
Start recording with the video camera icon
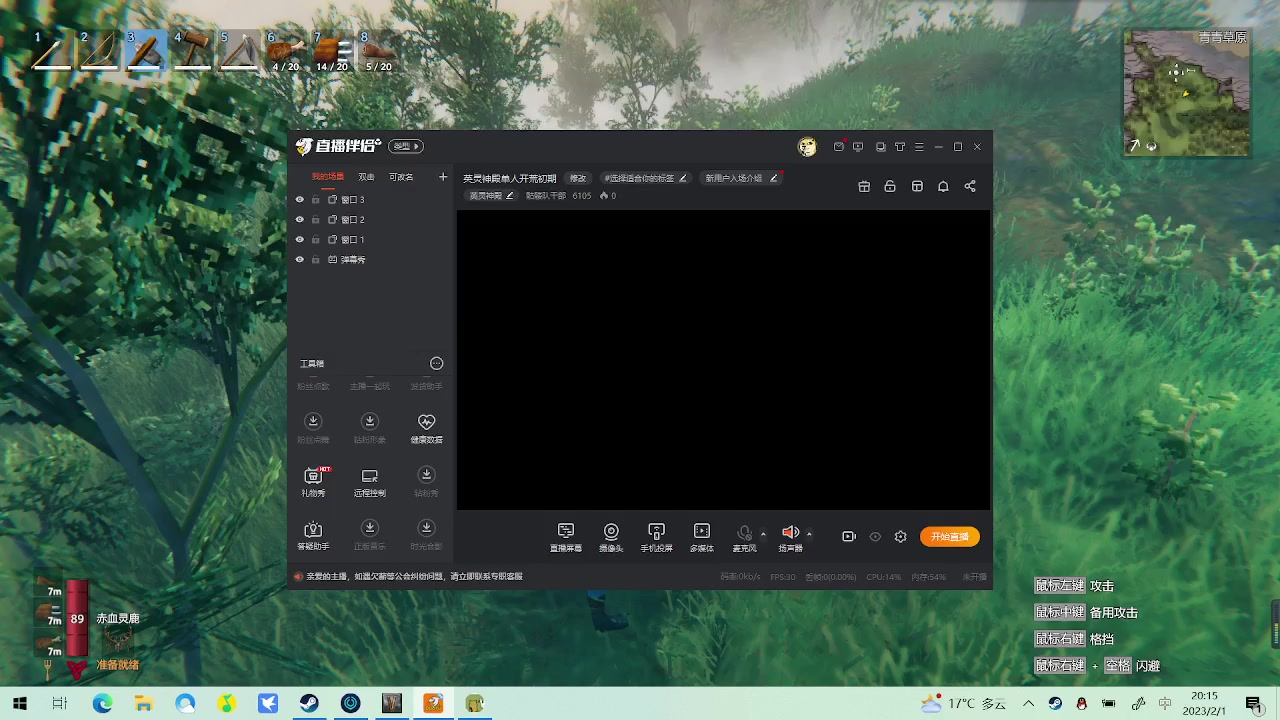[x=849, y=537]
